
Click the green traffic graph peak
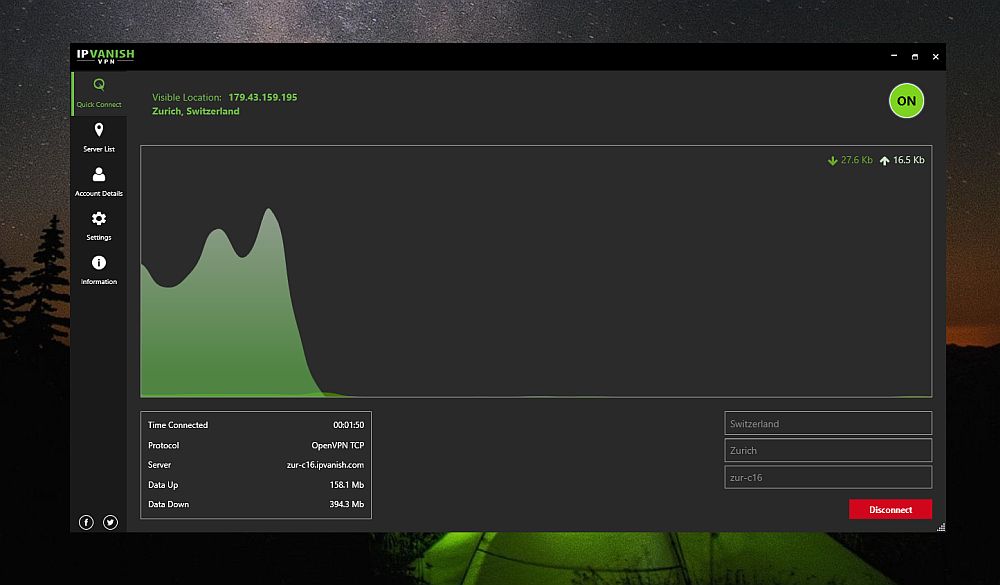click(x=268, y=211)
